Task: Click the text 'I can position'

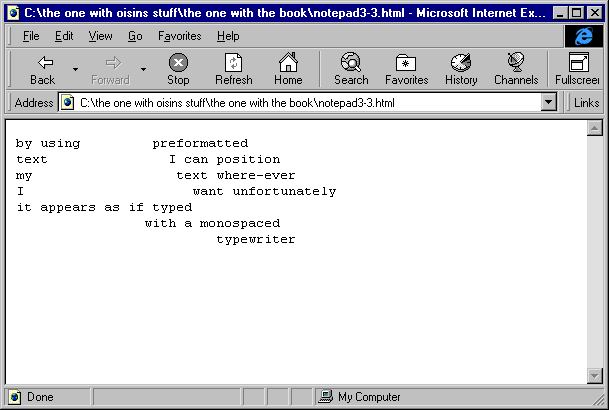Action: coord(224,160)
